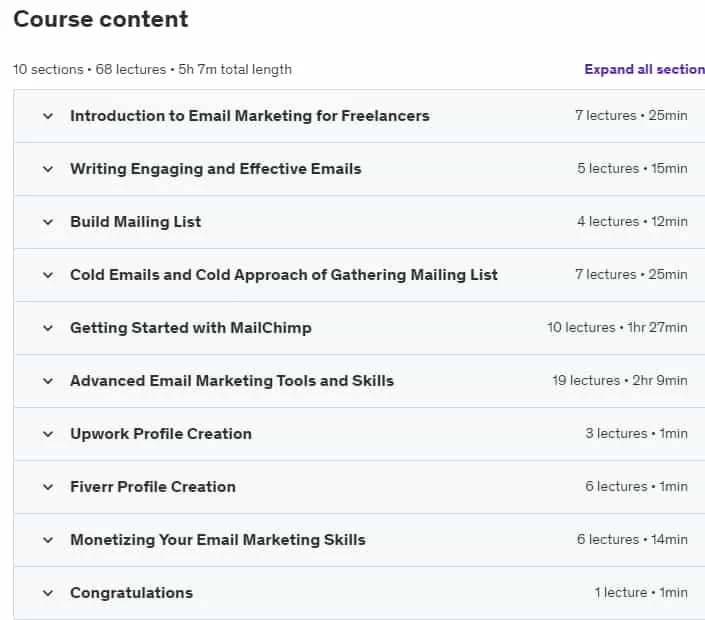This screenshot has height=620, width=705.
Task: Expand the Introduction to Email Marketing chevron
Action: click(x=48, y=116)
